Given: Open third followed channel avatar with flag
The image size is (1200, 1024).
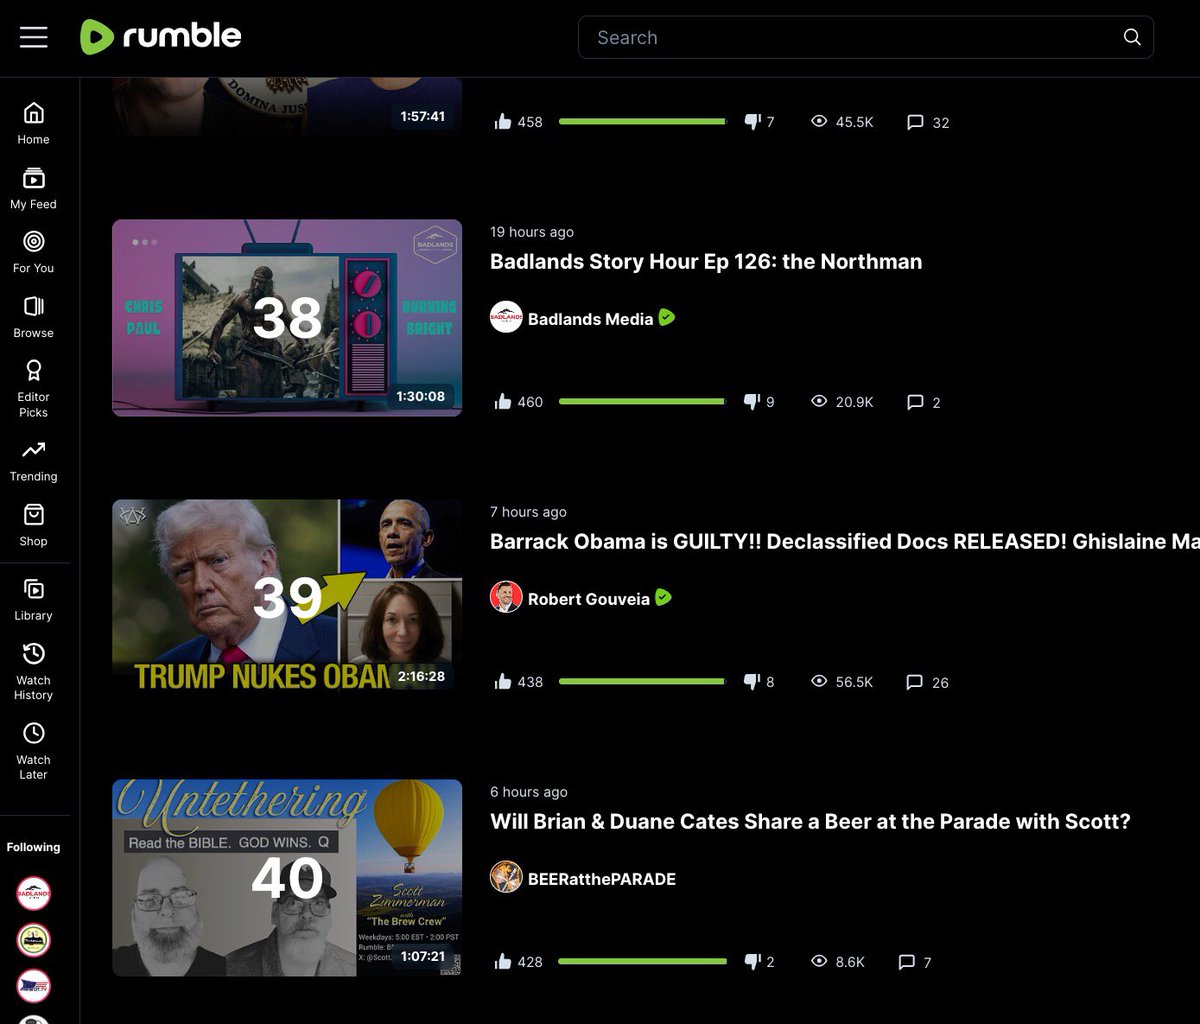Looking at the screenshot, I should point(34,985).
